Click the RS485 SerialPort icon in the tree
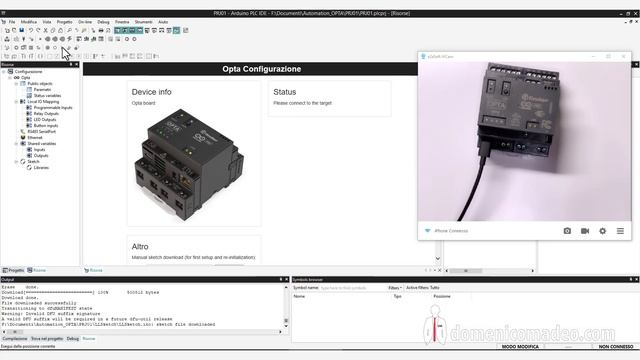This screenshot has width=640, height=360. [23, 132]
